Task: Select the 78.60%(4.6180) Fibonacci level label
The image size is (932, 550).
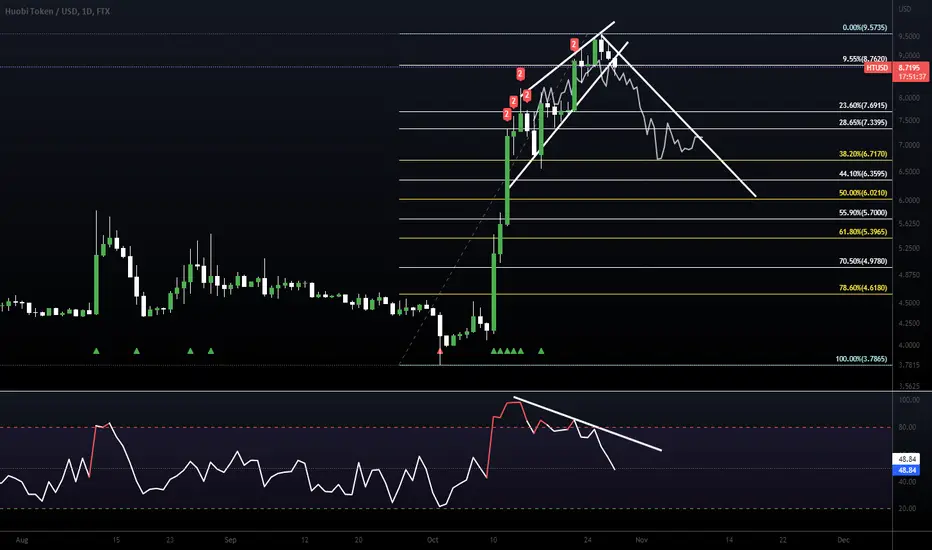Action: 863,288
